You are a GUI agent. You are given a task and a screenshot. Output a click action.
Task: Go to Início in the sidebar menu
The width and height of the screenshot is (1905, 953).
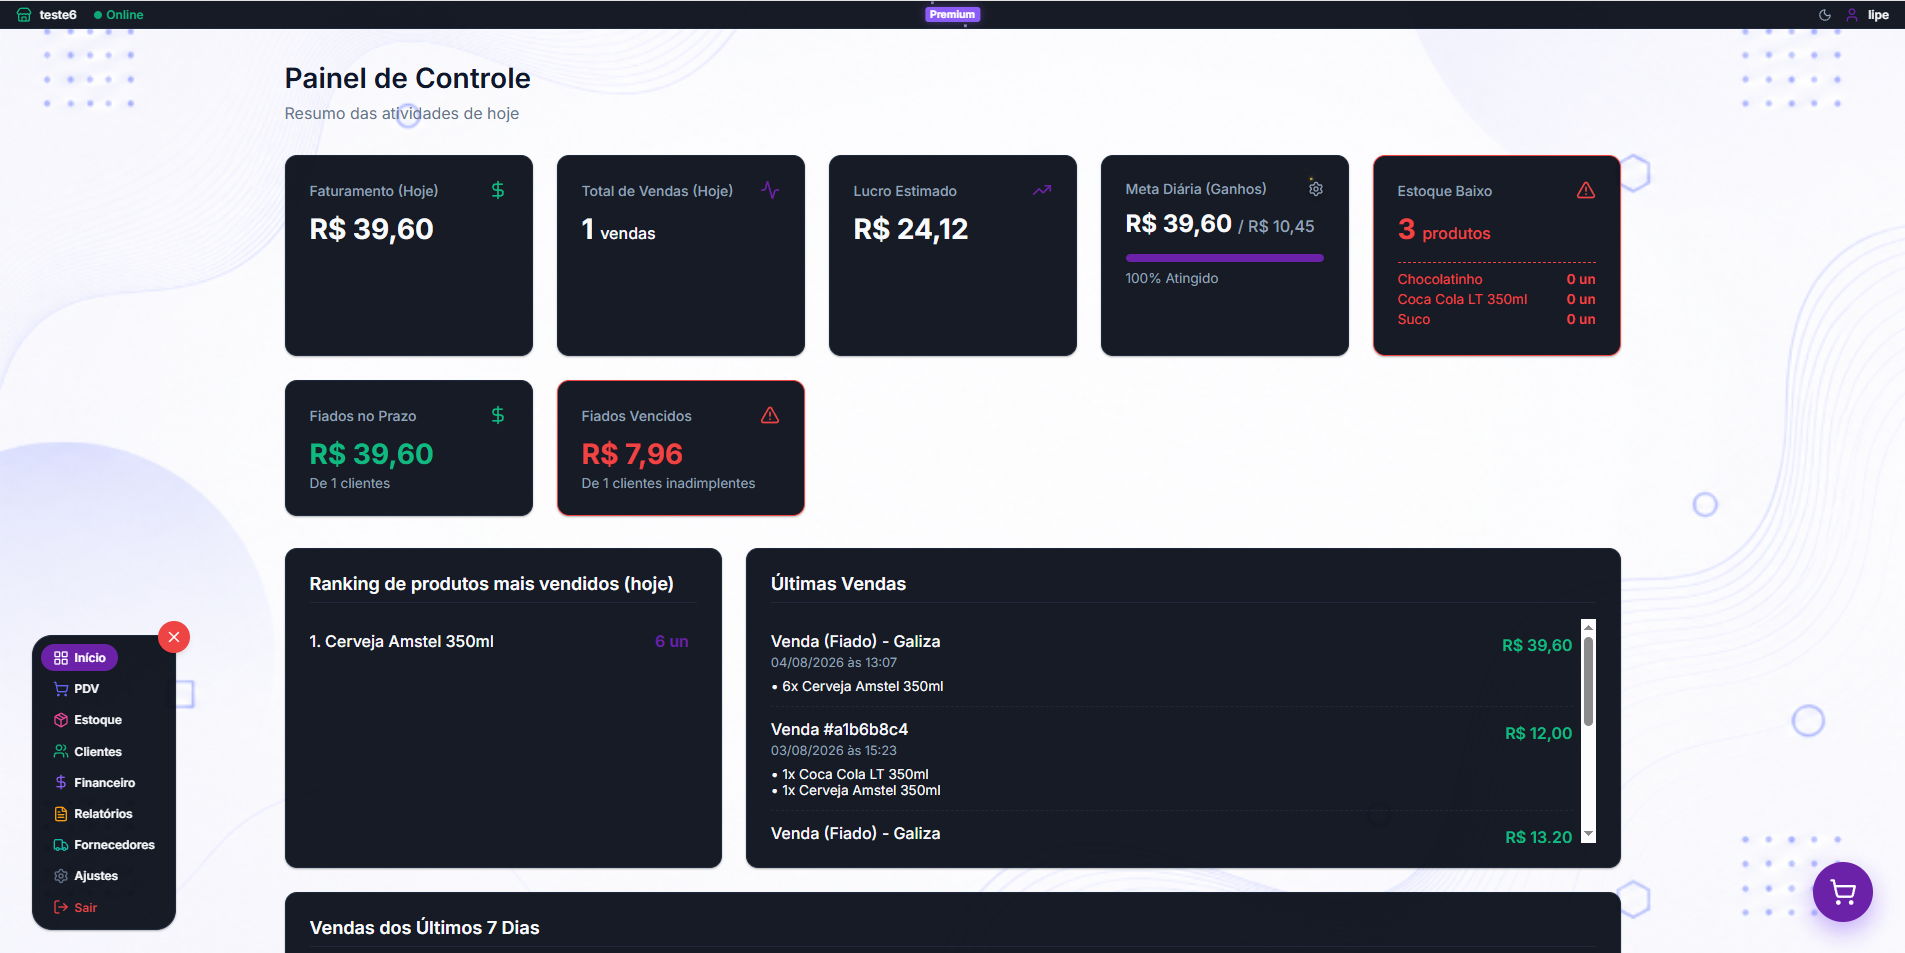80,657
